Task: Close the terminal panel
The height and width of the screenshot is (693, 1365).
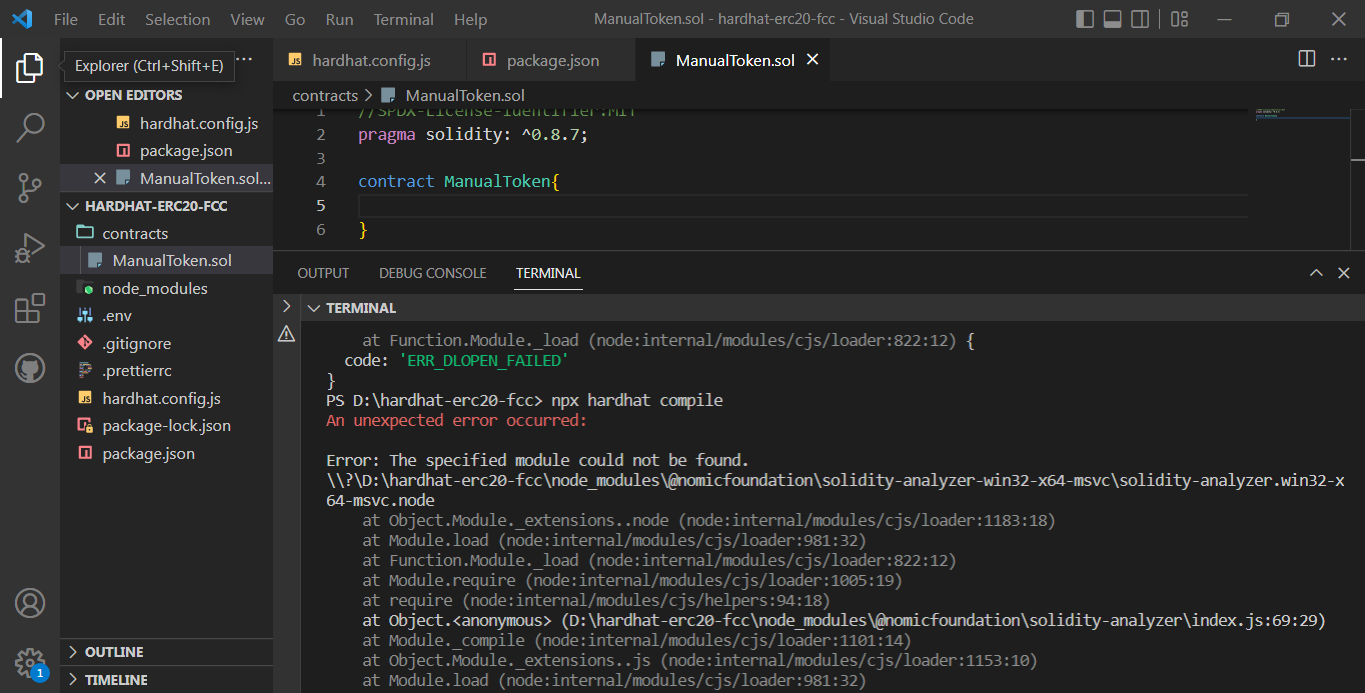Action: pos(1345,273)
